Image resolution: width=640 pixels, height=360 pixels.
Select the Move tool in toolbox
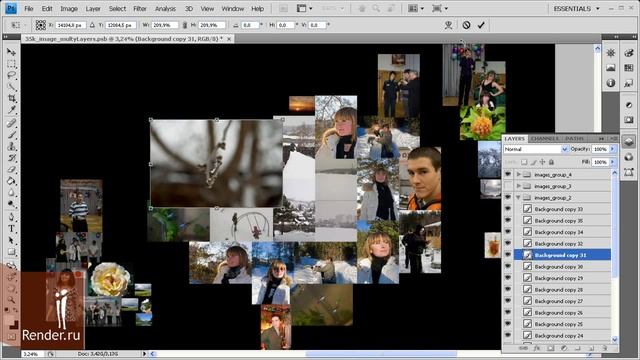point(11,52)
